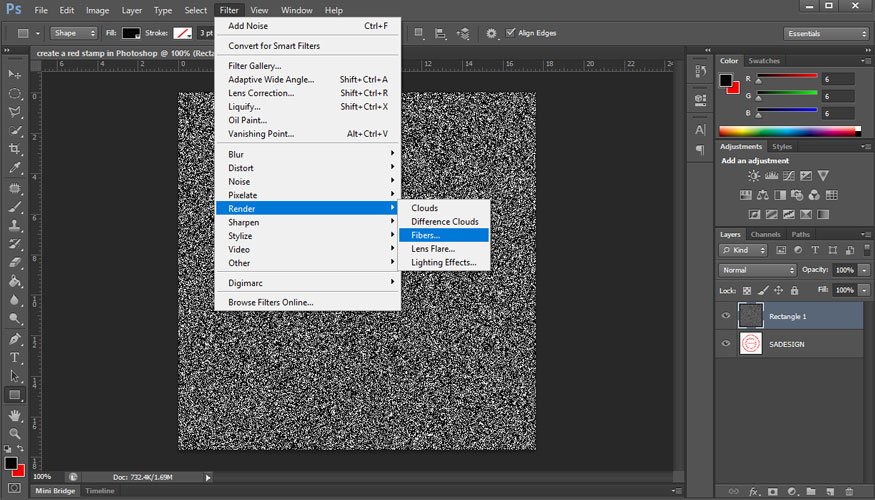Select the Crop tool in the toolbar
The image size is (875, 500).
pos(15,149)
